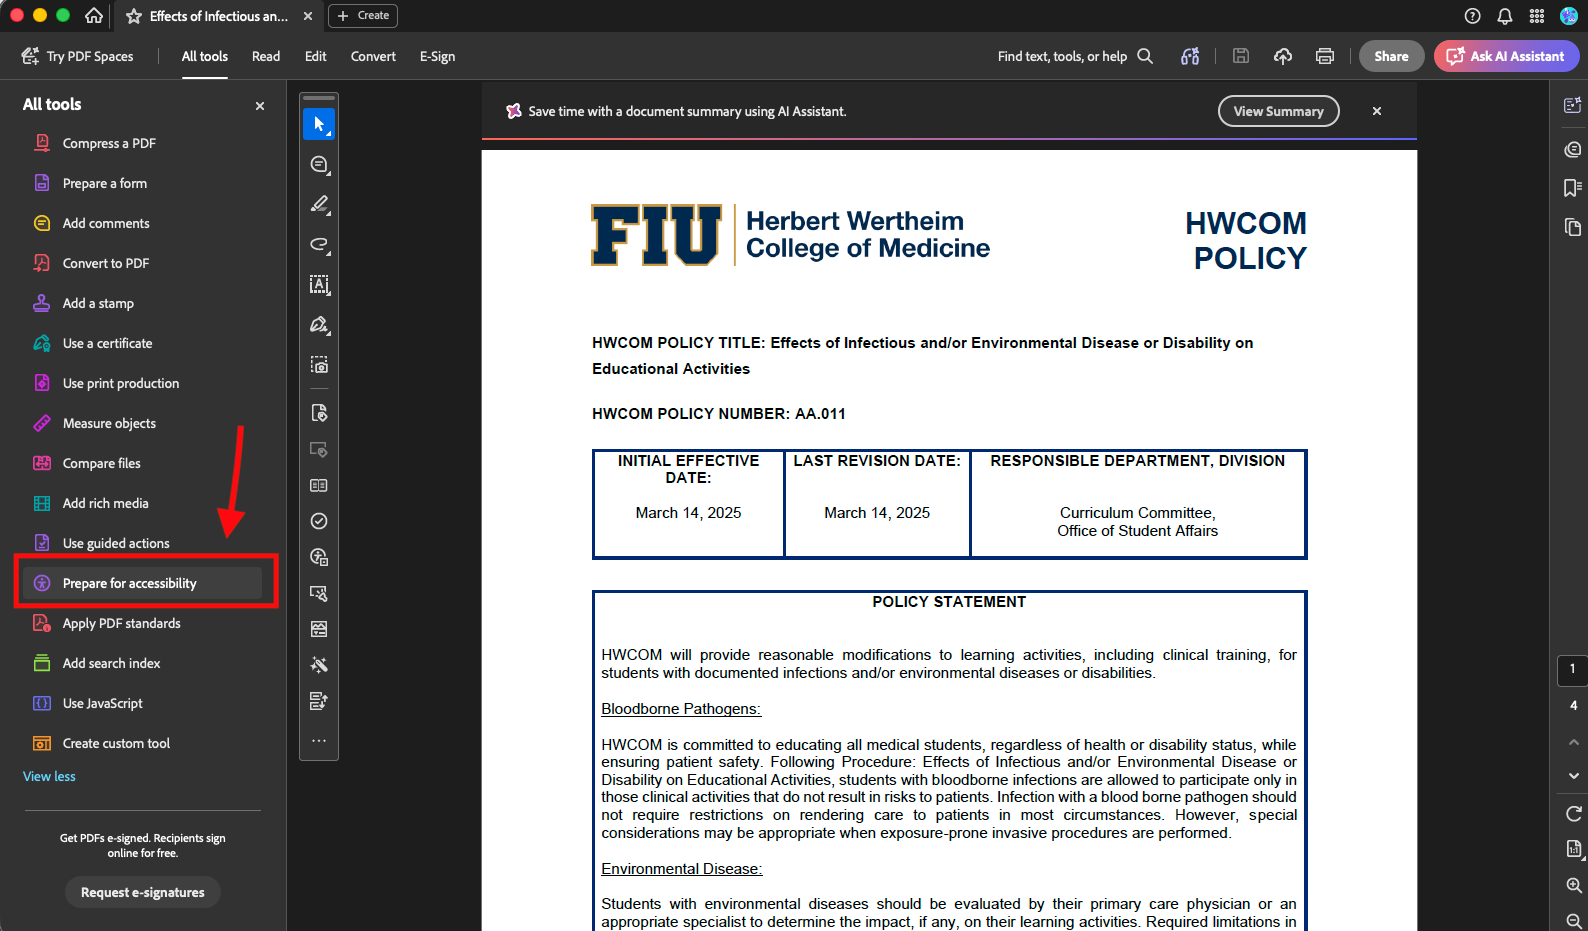
Task: Open the AI link tool icon near search
Action: coord(1190,56)
